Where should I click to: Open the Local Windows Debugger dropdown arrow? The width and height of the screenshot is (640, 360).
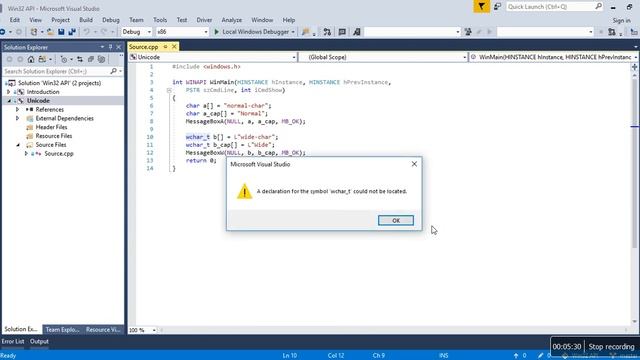(293, 32)
